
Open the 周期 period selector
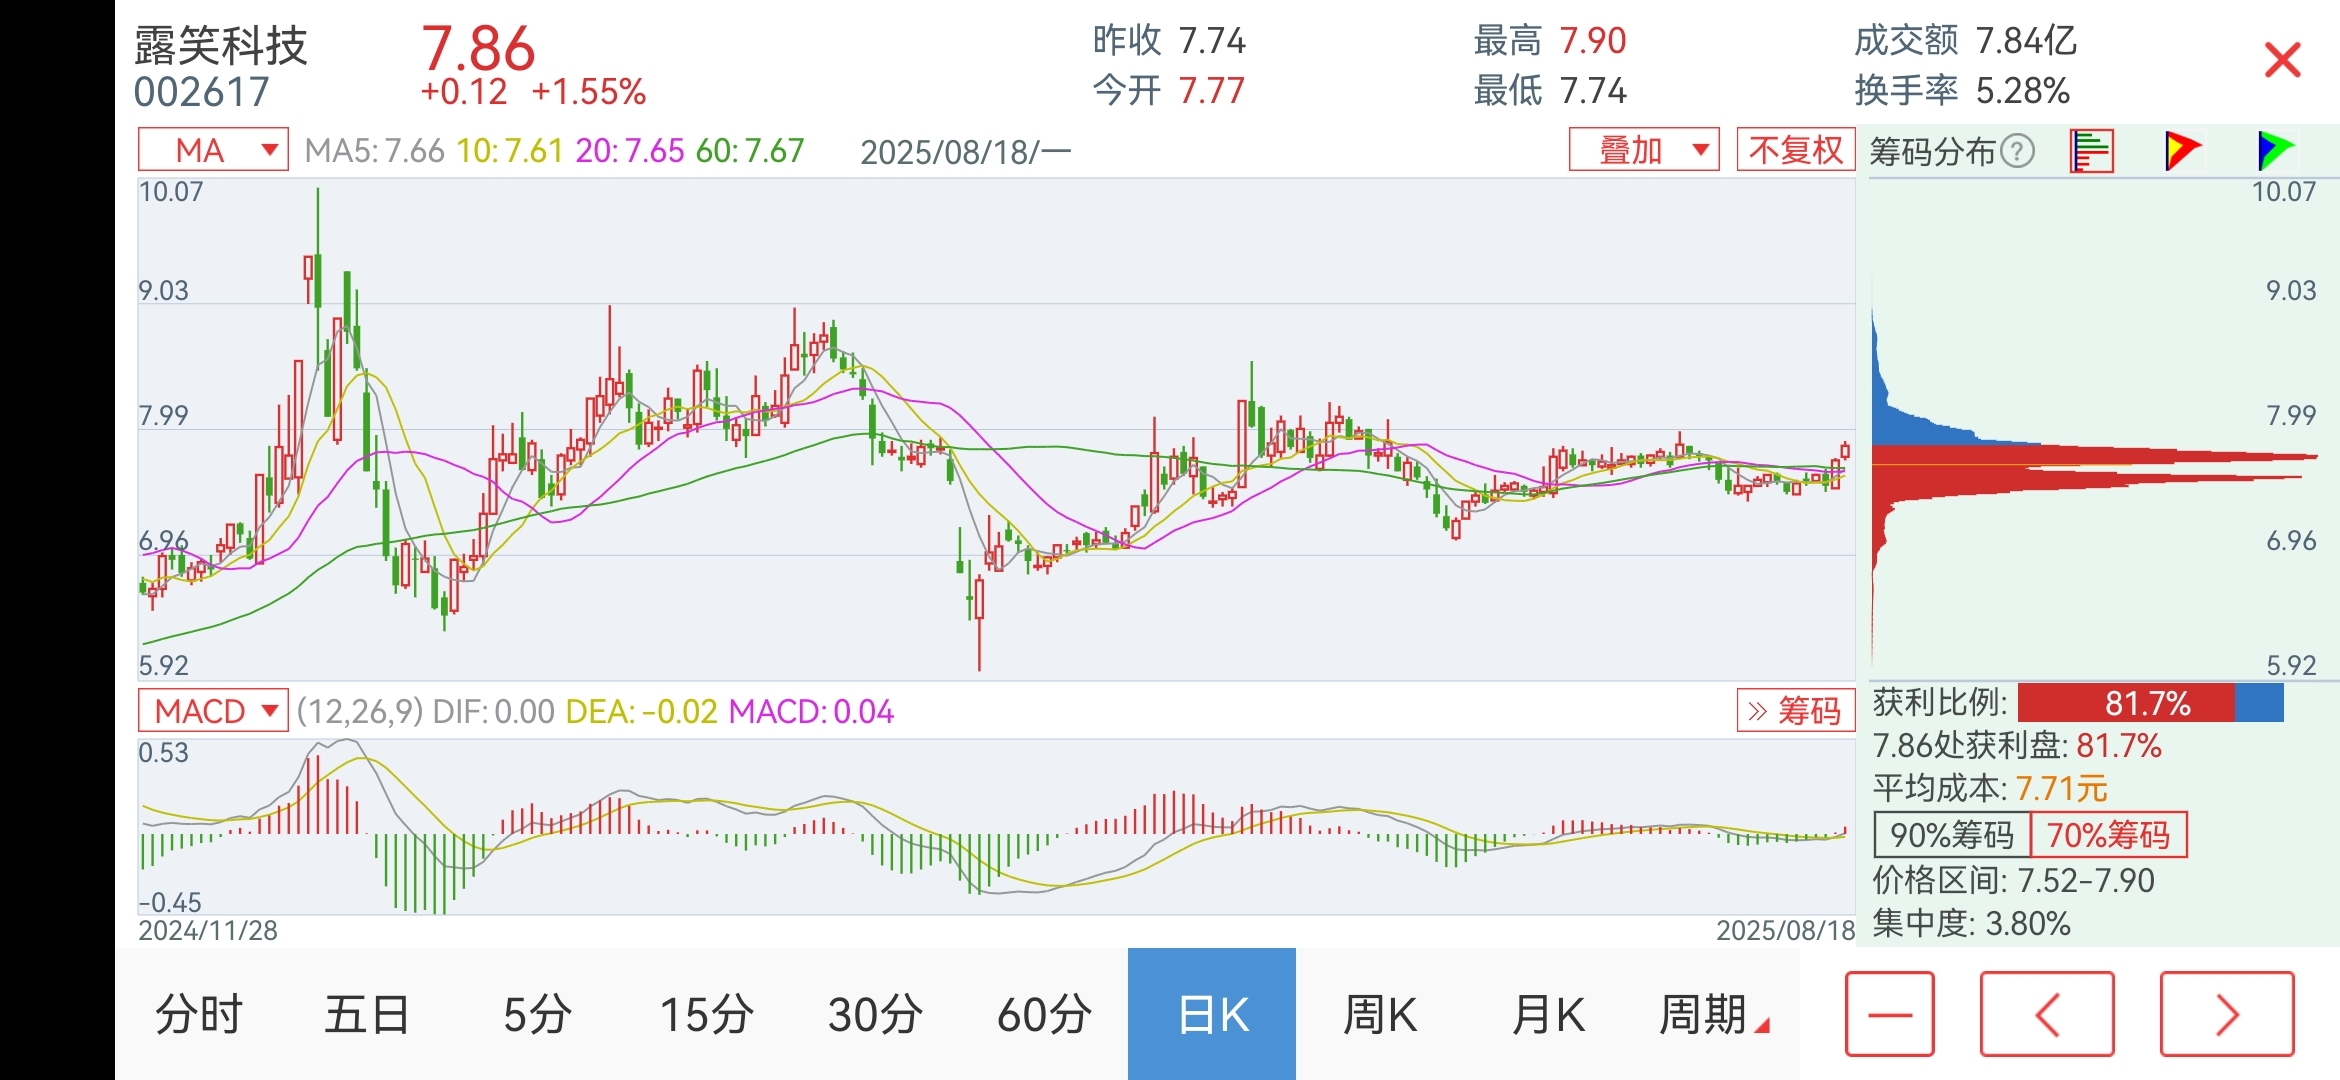pyautogui.click(x=1714, y=1015)
